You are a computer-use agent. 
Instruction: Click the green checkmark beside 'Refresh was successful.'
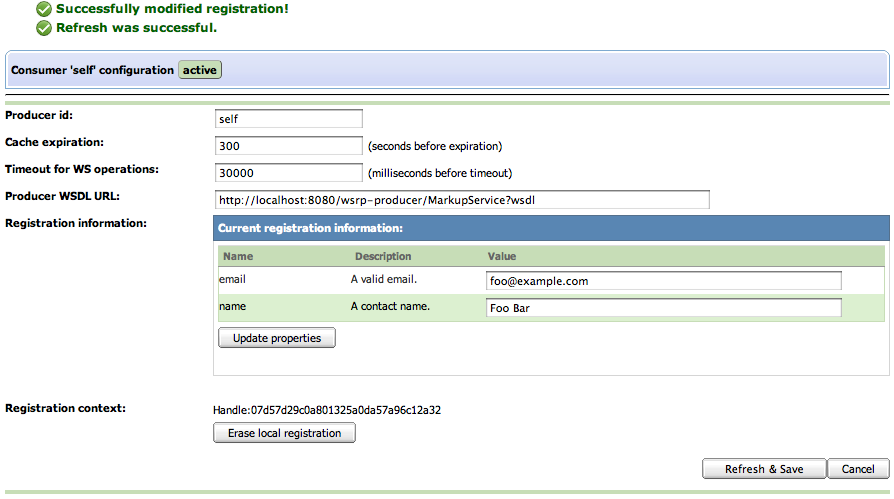(44, 28)
